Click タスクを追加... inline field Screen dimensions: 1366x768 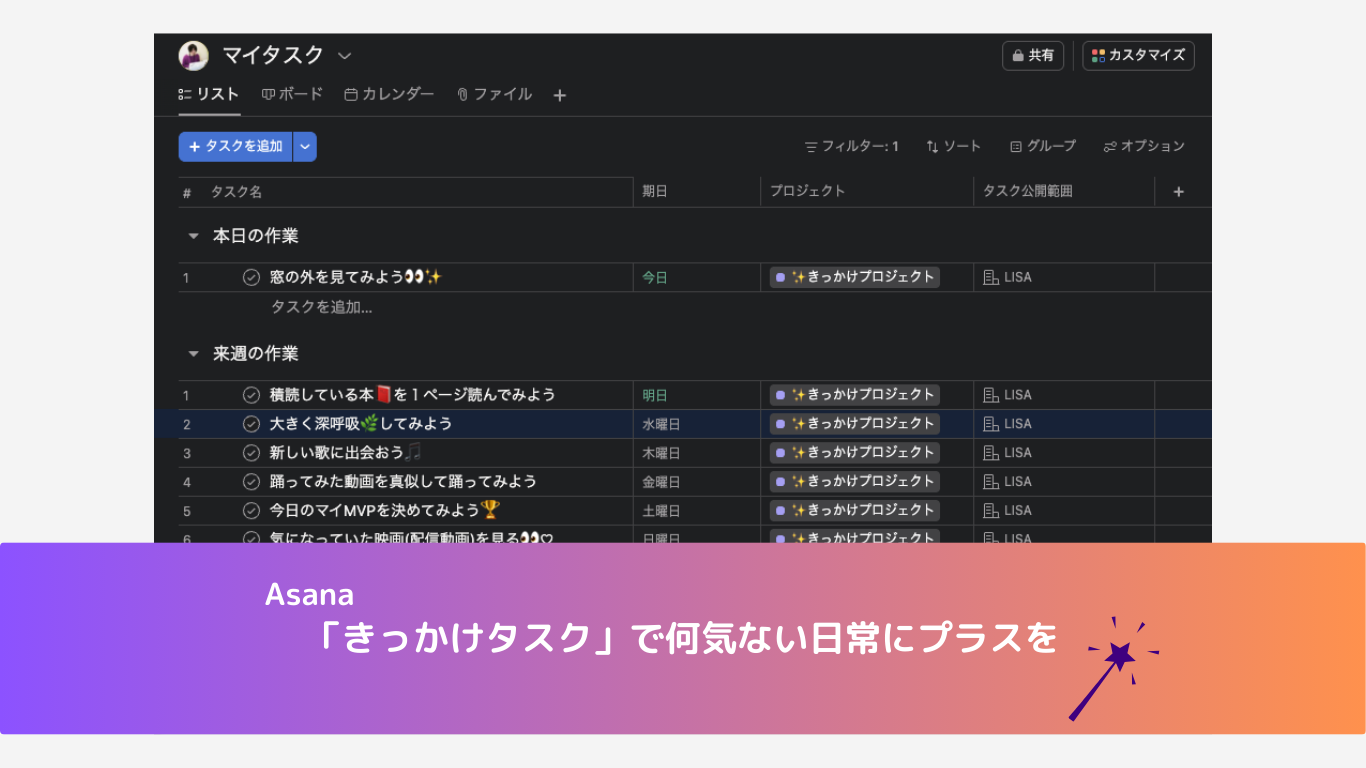click(x=321, y=307)
